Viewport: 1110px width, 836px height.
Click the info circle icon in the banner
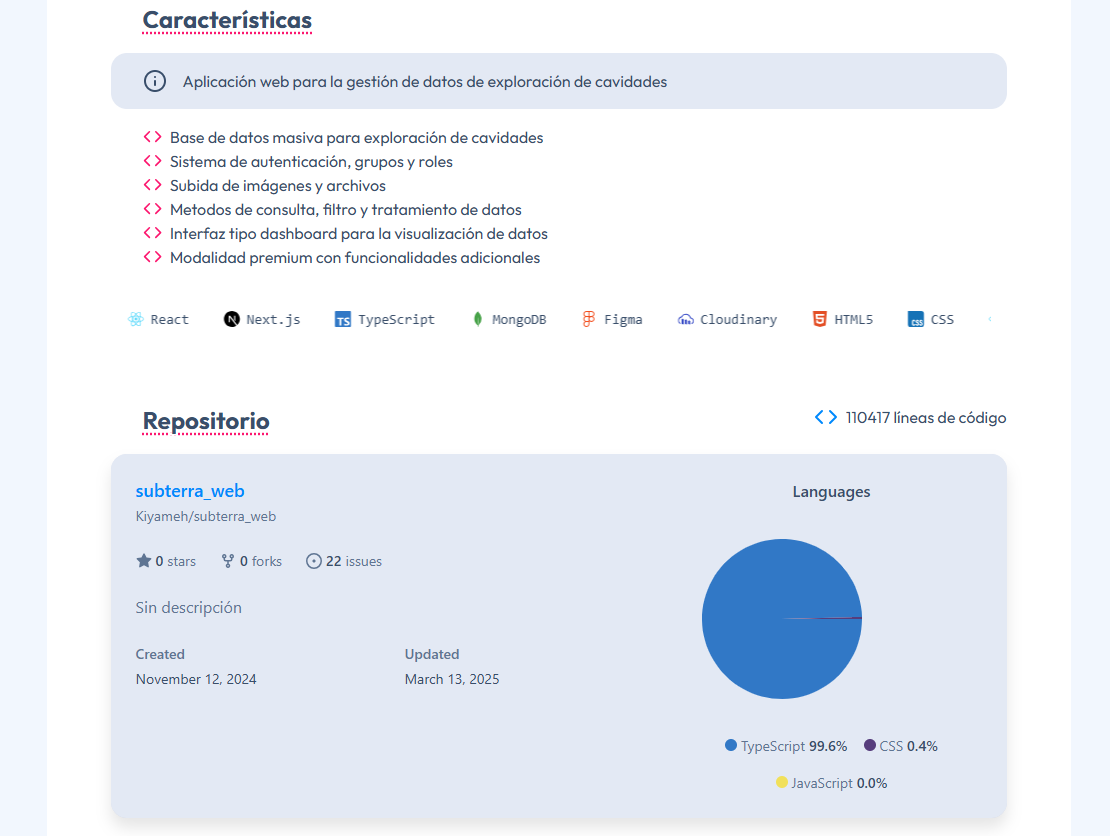point(155,81)
